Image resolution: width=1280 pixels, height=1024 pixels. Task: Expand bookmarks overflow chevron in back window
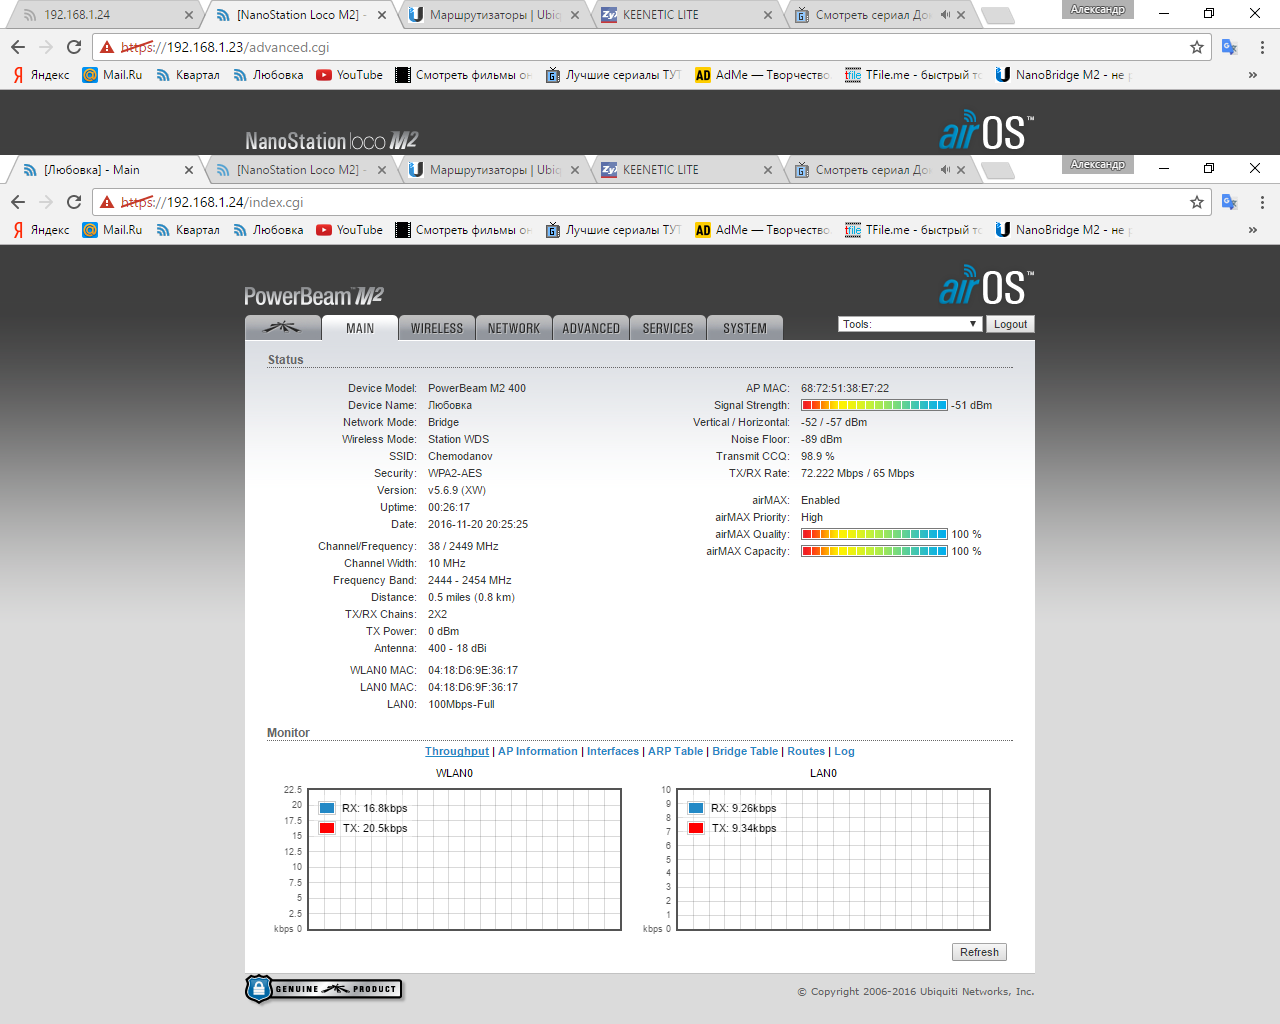[1252, 75]
